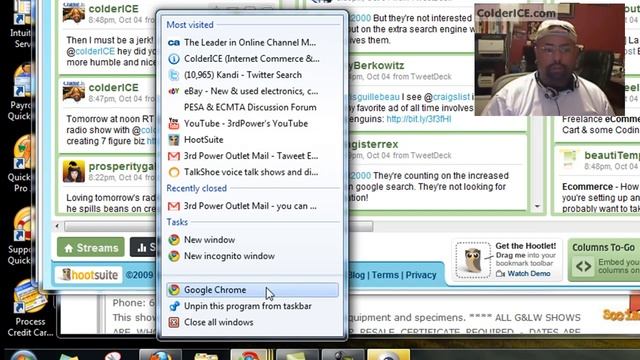Launch Google Chrome from the jump list
This screenshot has width=640, height=360.
pos(252,290)
